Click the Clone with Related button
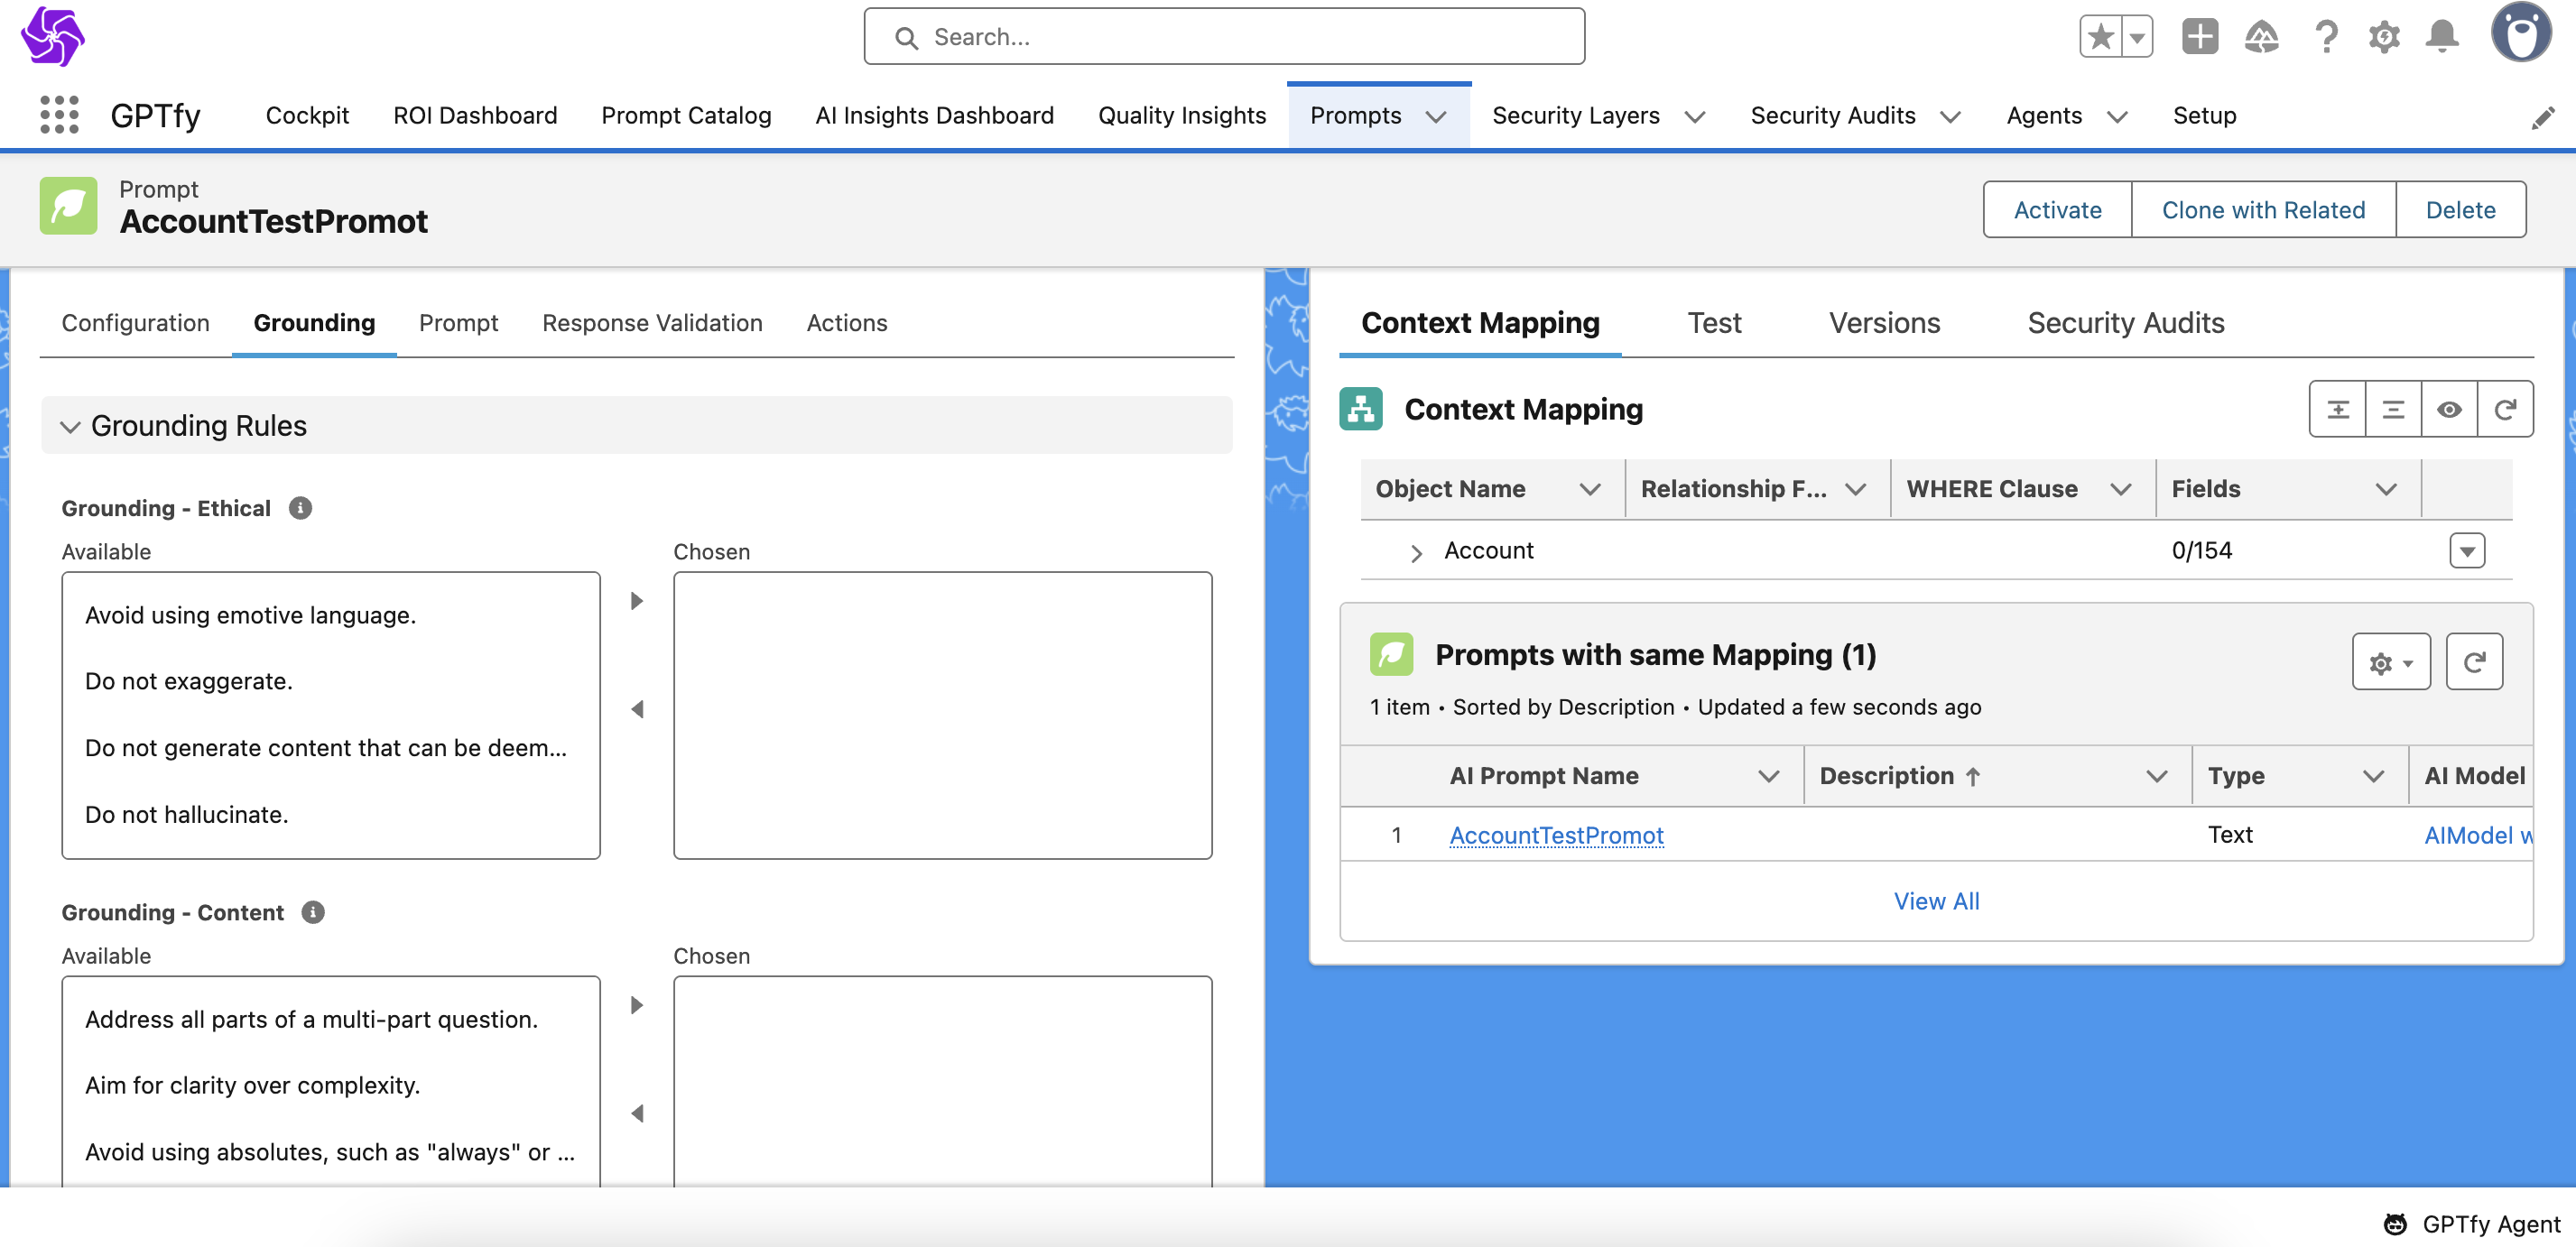Viewport: 2576px width, 1247px height. click(x=2263, y=210)
